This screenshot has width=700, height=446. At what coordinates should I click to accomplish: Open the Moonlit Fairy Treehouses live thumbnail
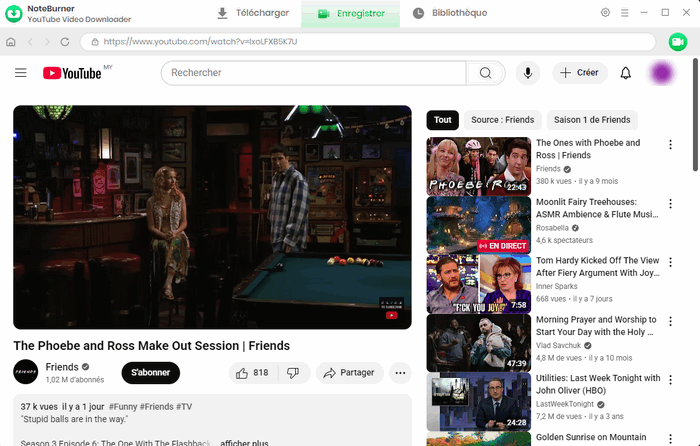coord(479,225)
